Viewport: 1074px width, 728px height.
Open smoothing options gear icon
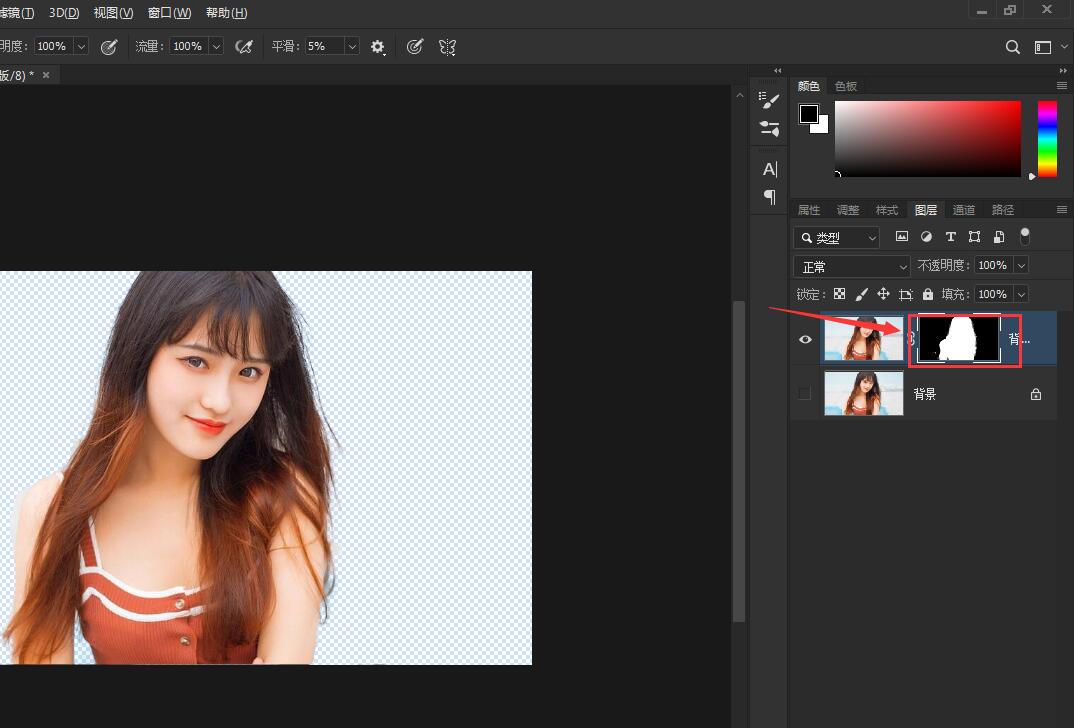click(378, 47)
